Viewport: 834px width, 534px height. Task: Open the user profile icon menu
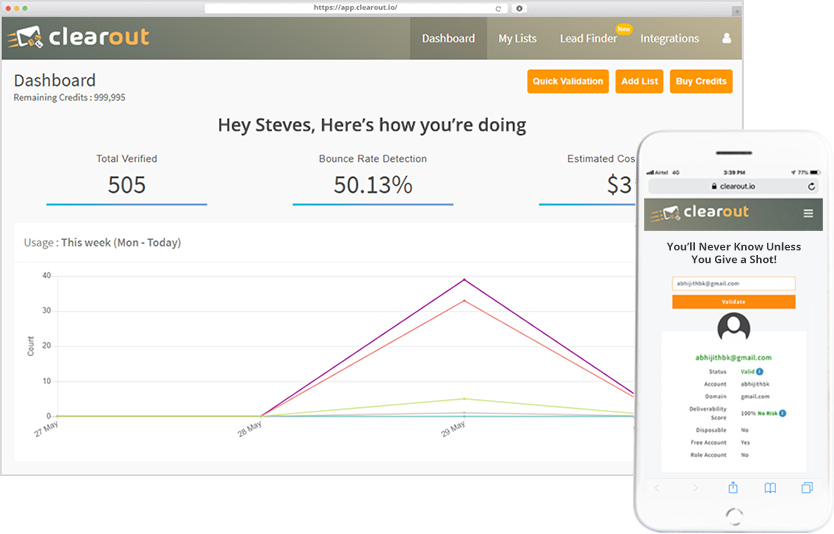point(726,39)
